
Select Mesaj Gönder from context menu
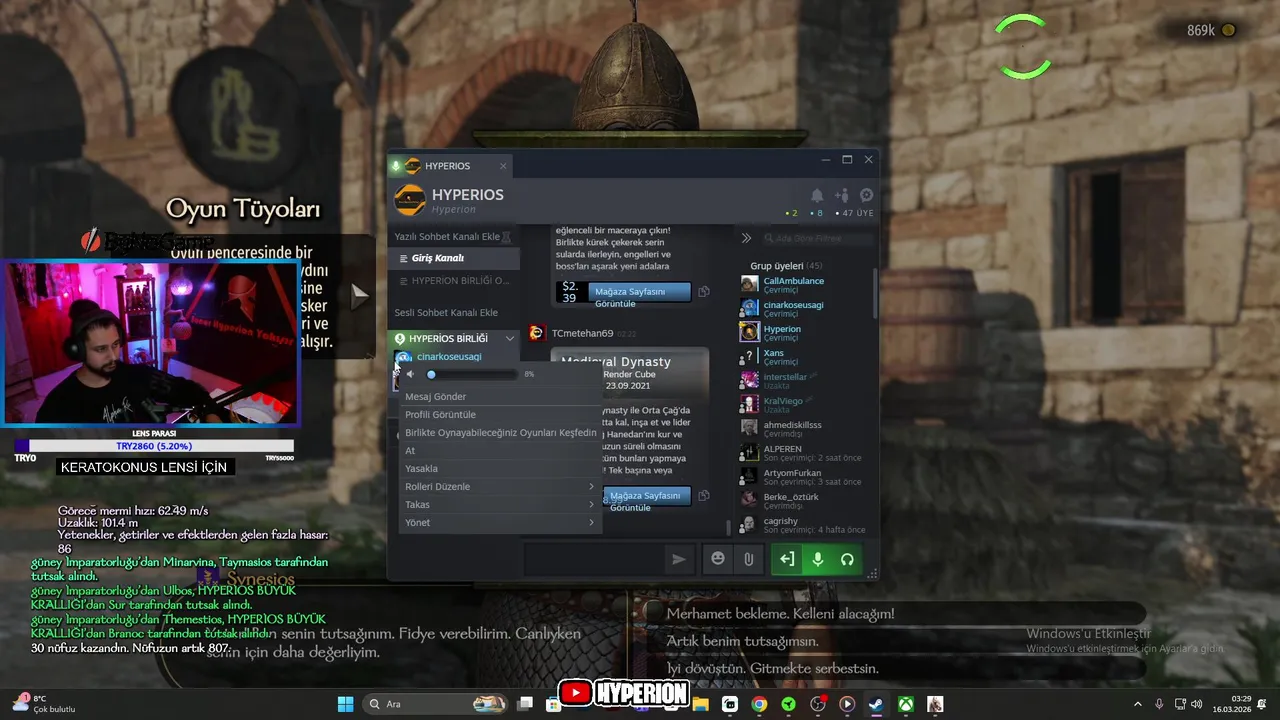coord(500,397)
